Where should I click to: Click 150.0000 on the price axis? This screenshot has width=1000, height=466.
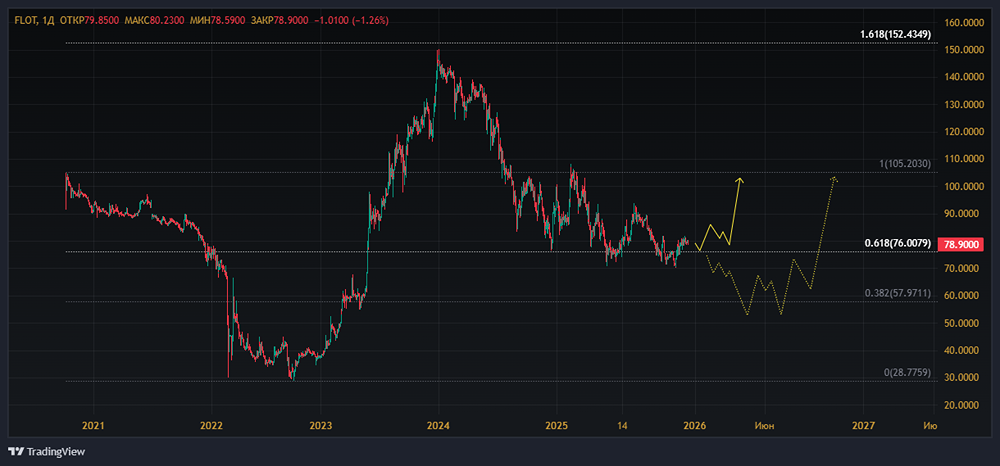pyautogui.click(x=964, y=50)
